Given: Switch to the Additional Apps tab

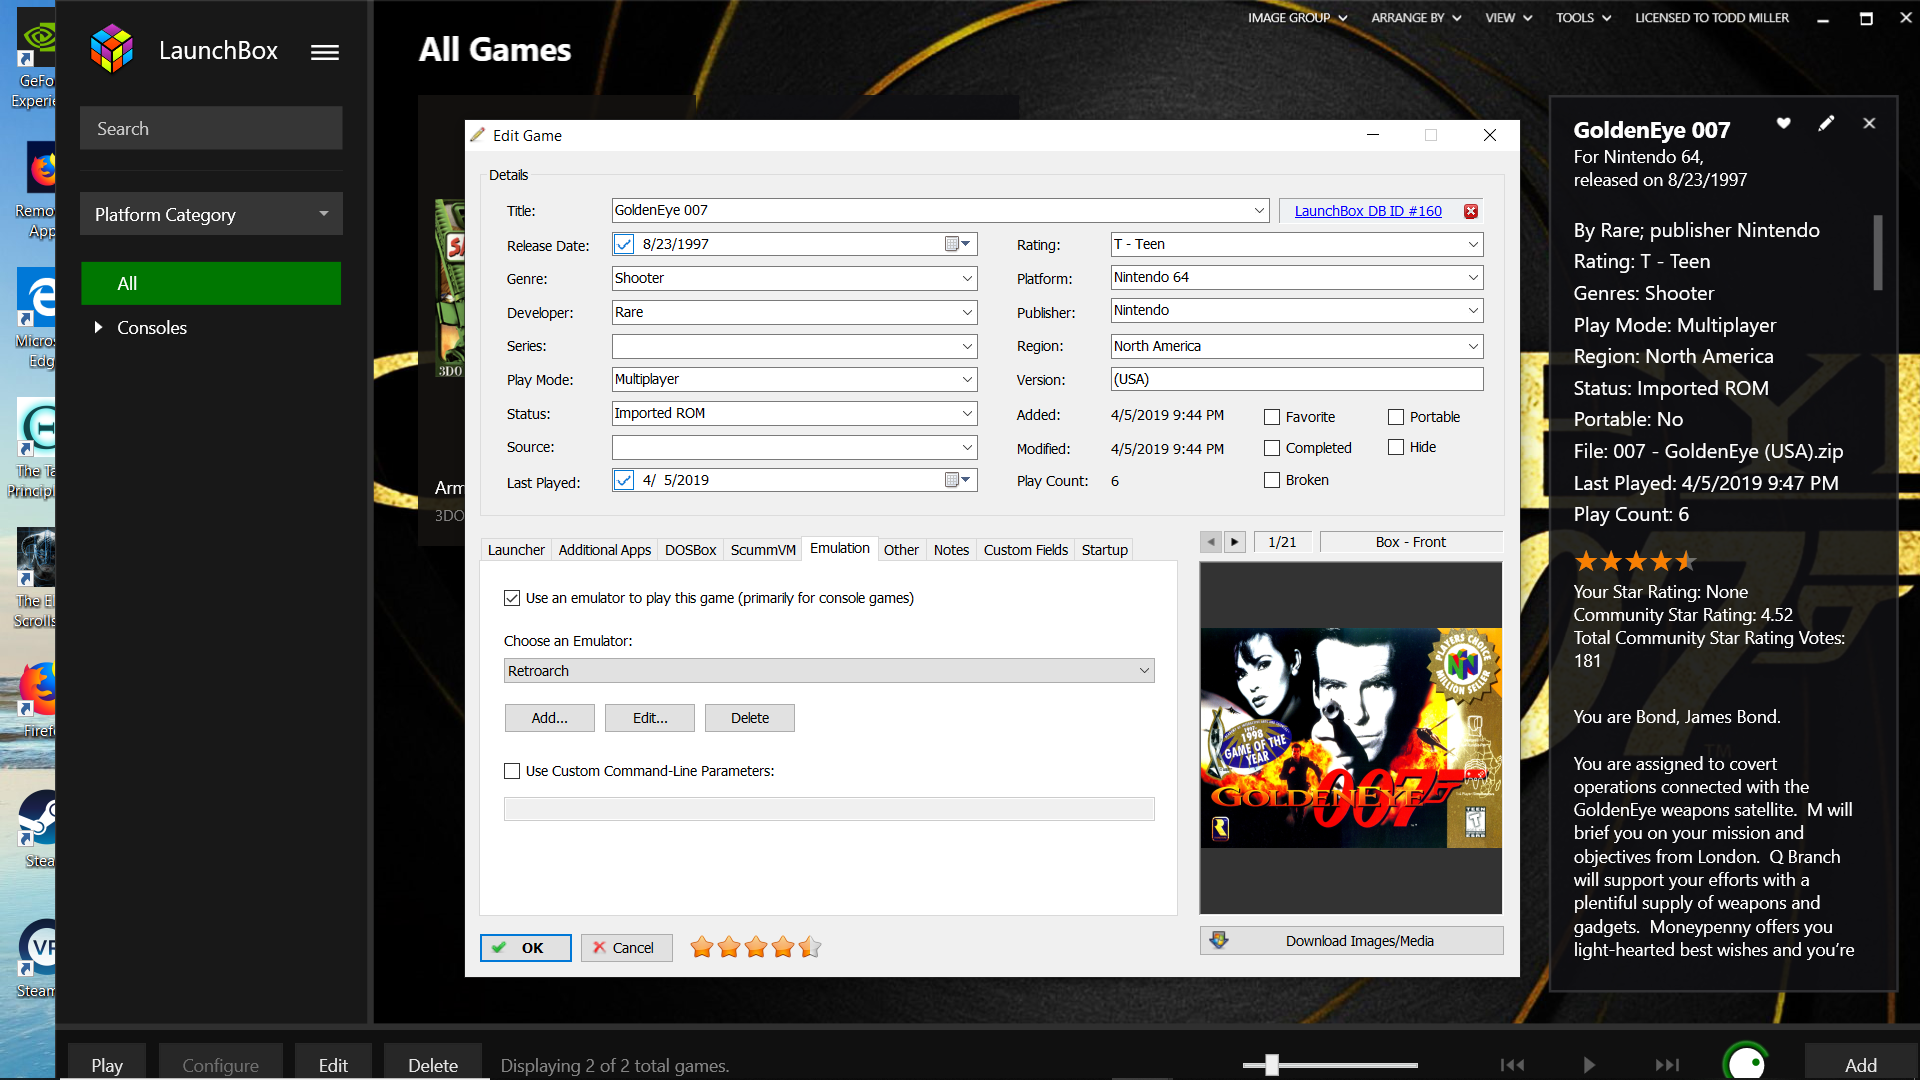Looking at the screenshot, I should tap(604, 550).
